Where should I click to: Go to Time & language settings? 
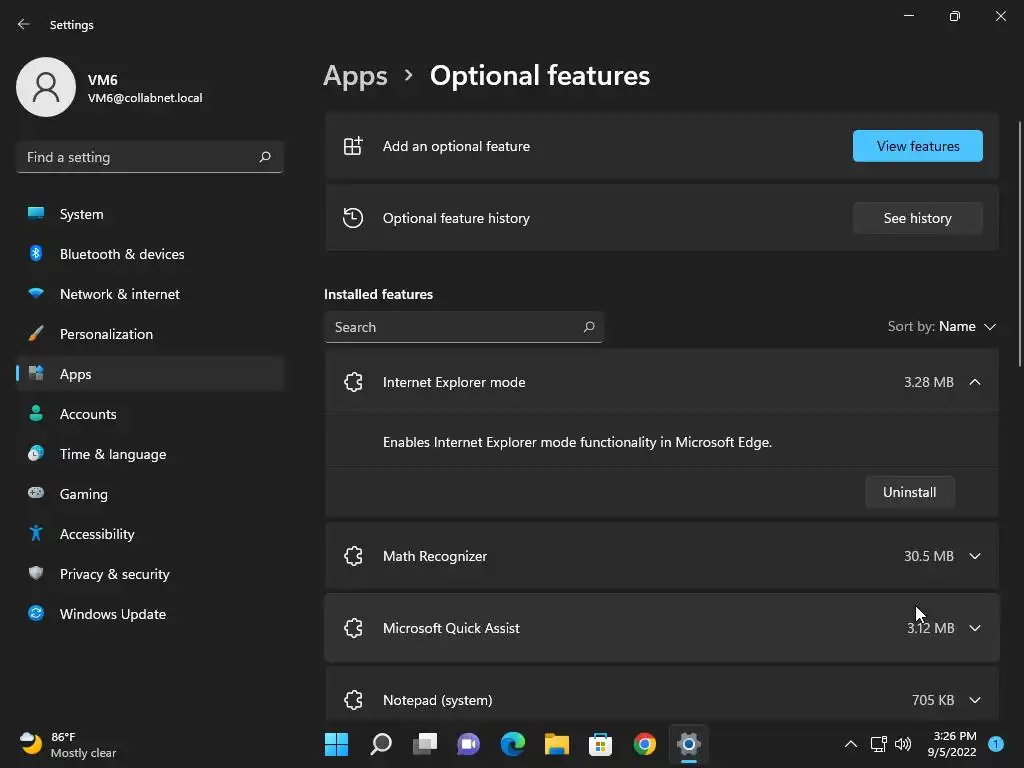[113, 454]
